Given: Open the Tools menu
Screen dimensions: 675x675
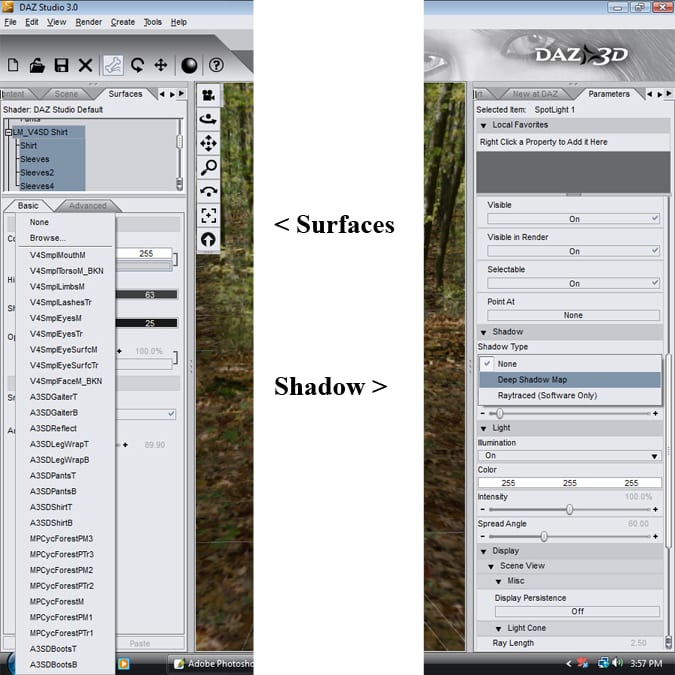Looking at the screenshot, I should click(x=152, y=22).
